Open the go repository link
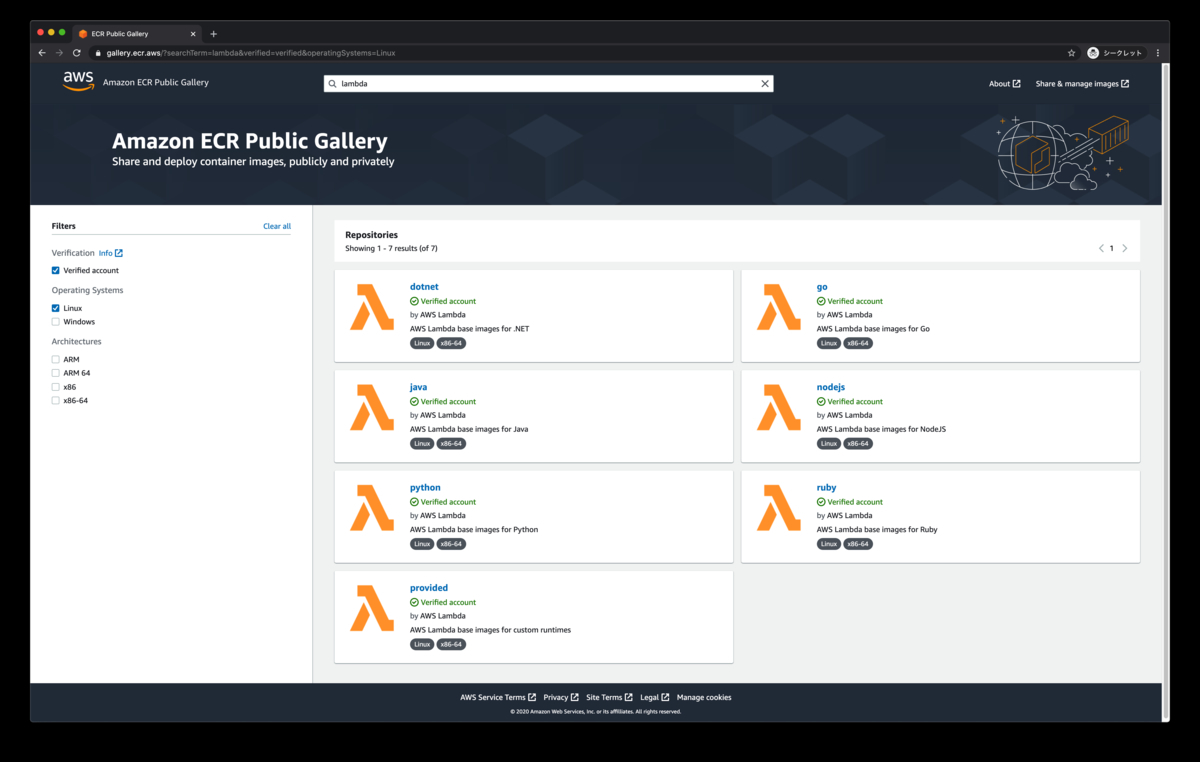Image resolution: width=1200 pixels, height=762 pixels. coord(822,287)
